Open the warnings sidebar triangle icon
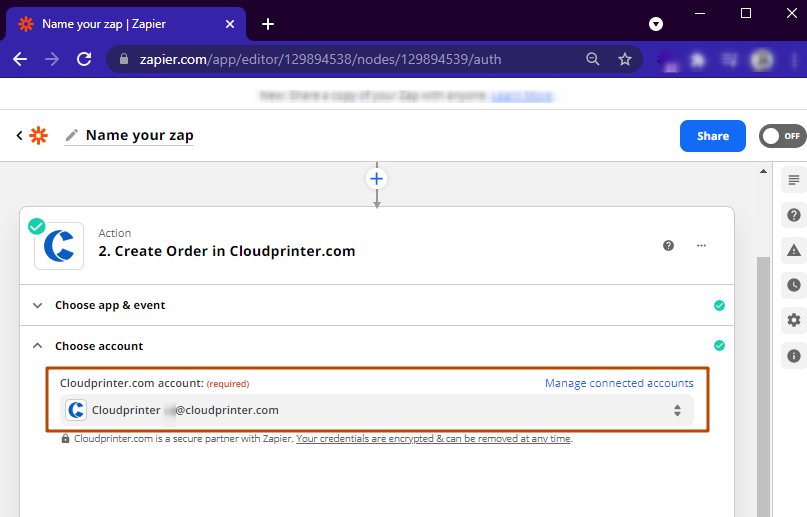This screenshot has width=807, height=517. pos(794,251)
